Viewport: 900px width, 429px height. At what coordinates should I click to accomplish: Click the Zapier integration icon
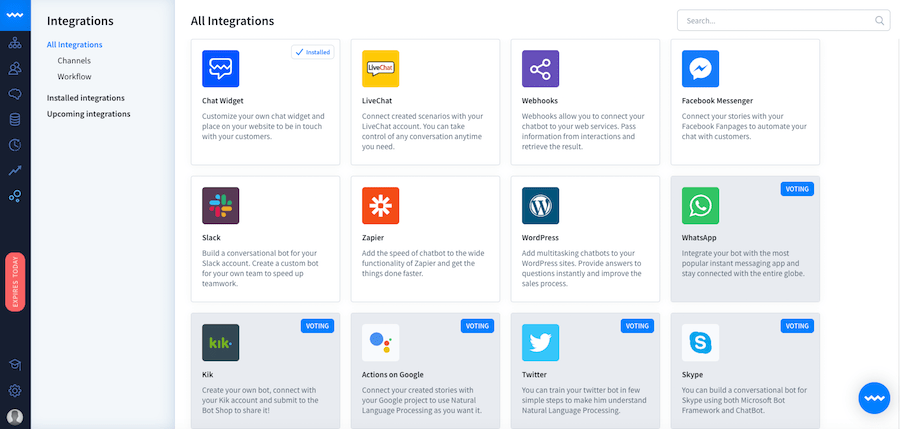(381, 206)
